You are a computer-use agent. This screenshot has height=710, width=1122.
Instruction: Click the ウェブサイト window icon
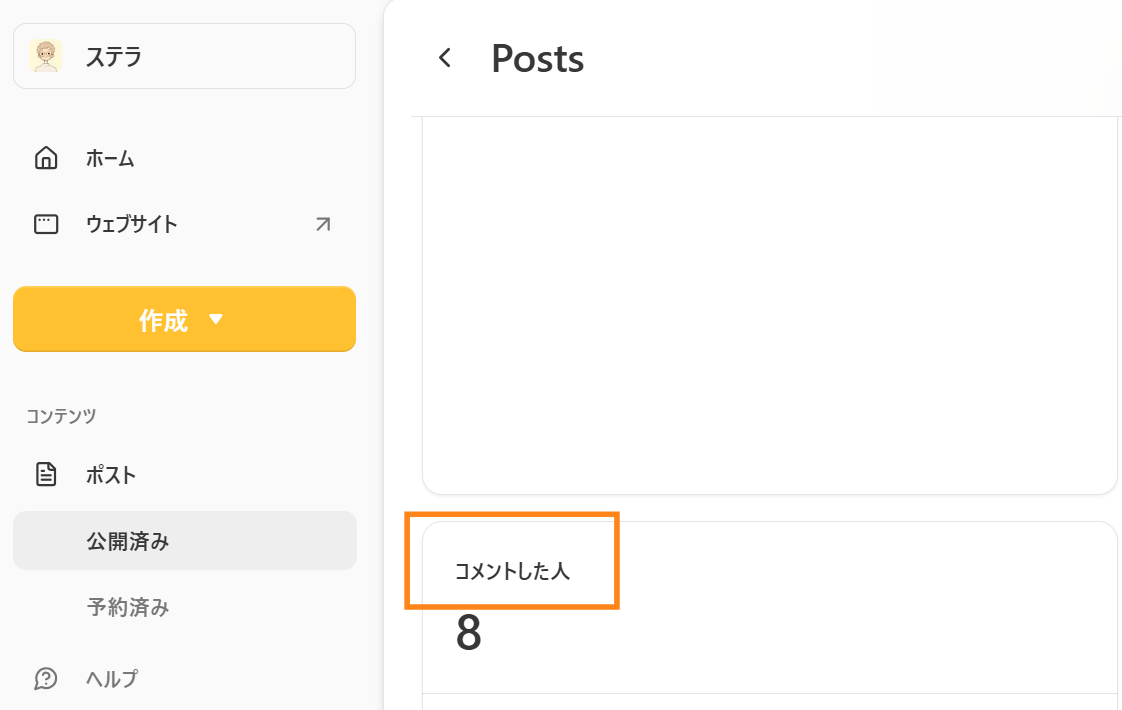tap(46, 224)
